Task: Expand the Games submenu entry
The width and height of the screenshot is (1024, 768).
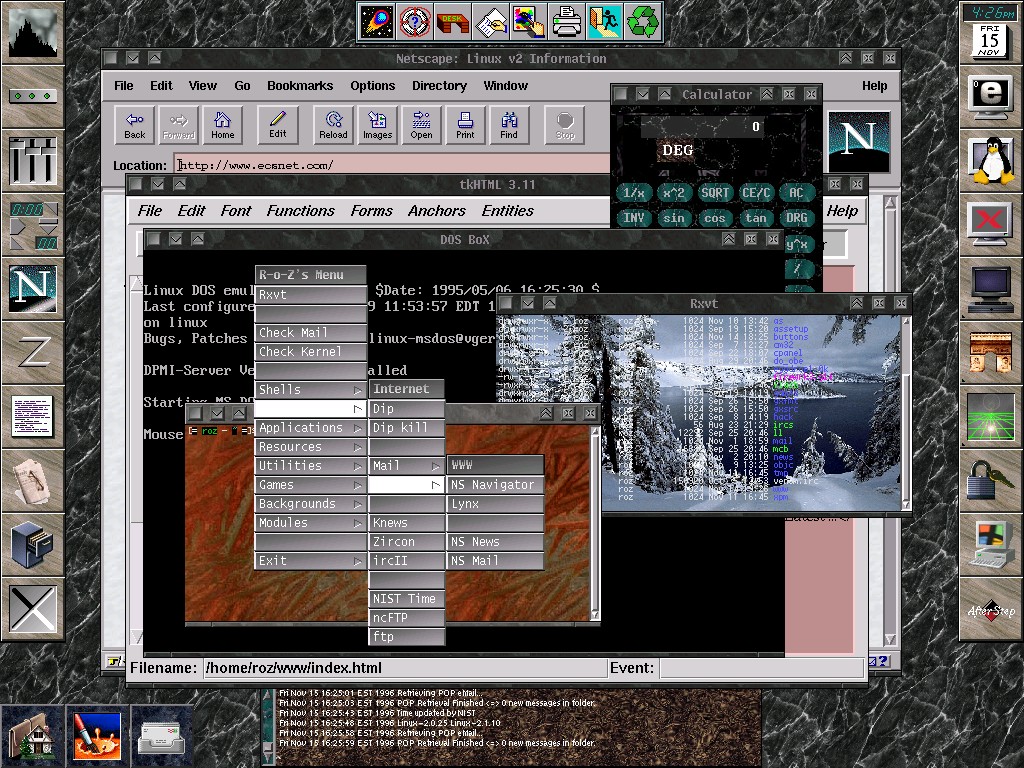Action: click(310, 485)
